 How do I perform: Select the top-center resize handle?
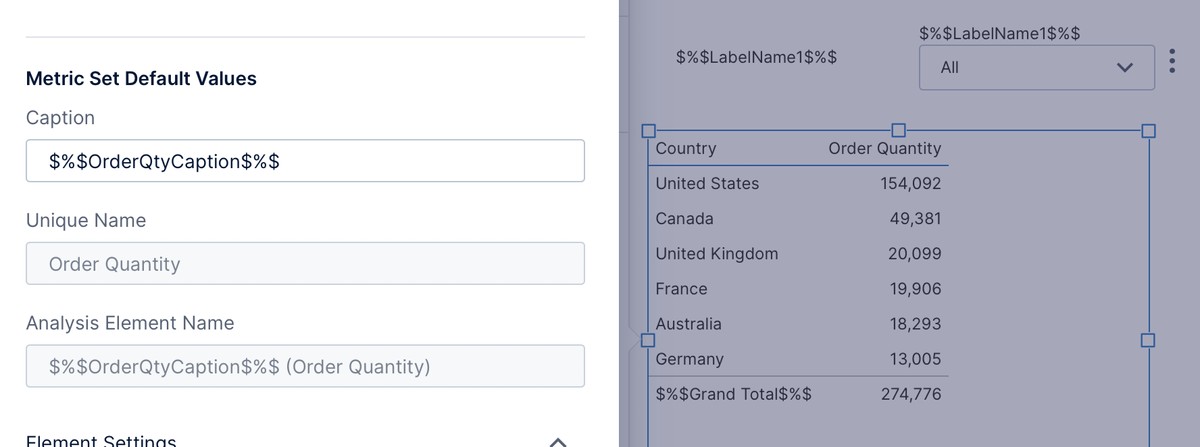click(x=898, y=131)
